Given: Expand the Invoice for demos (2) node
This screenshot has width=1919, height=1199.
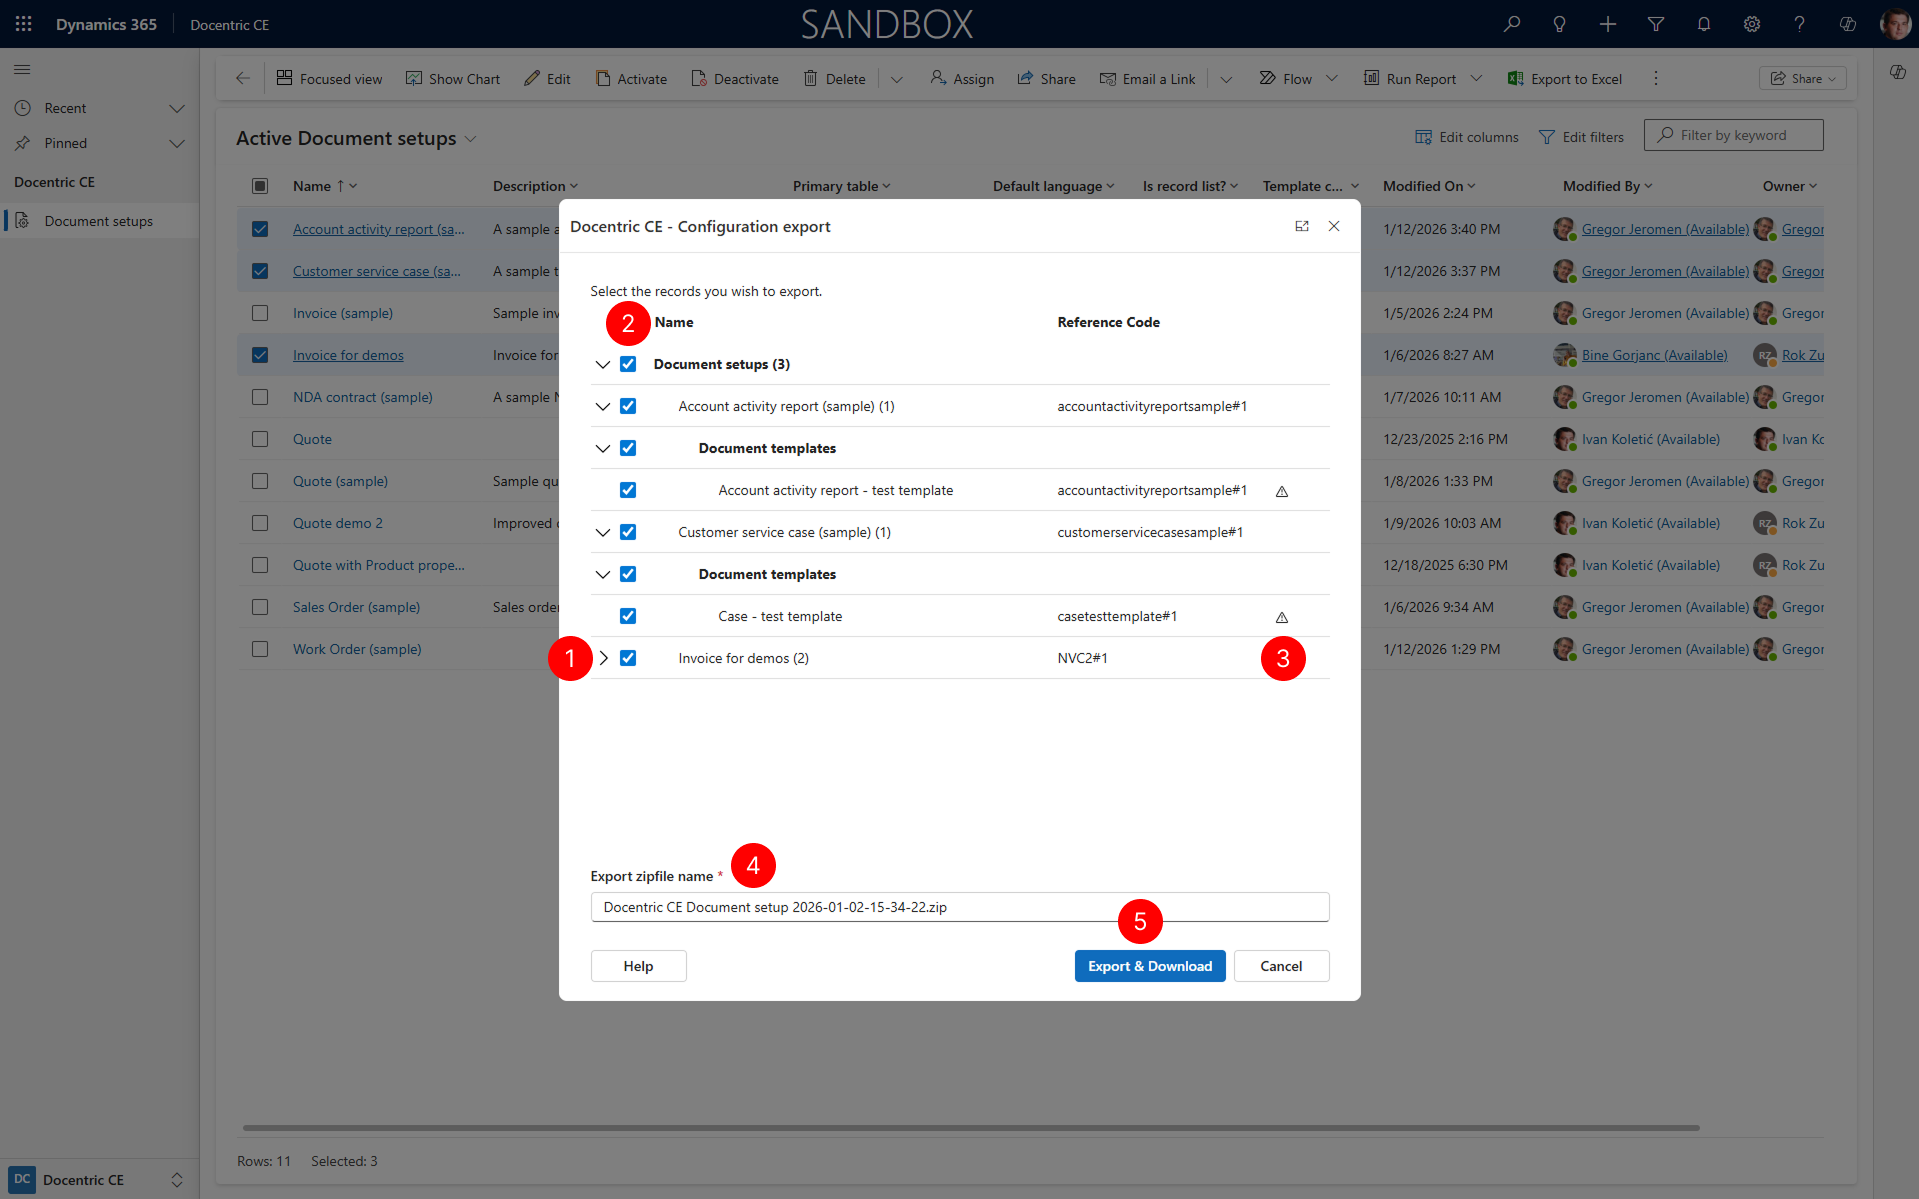Looking at the screenshot, I should [603, 658].
